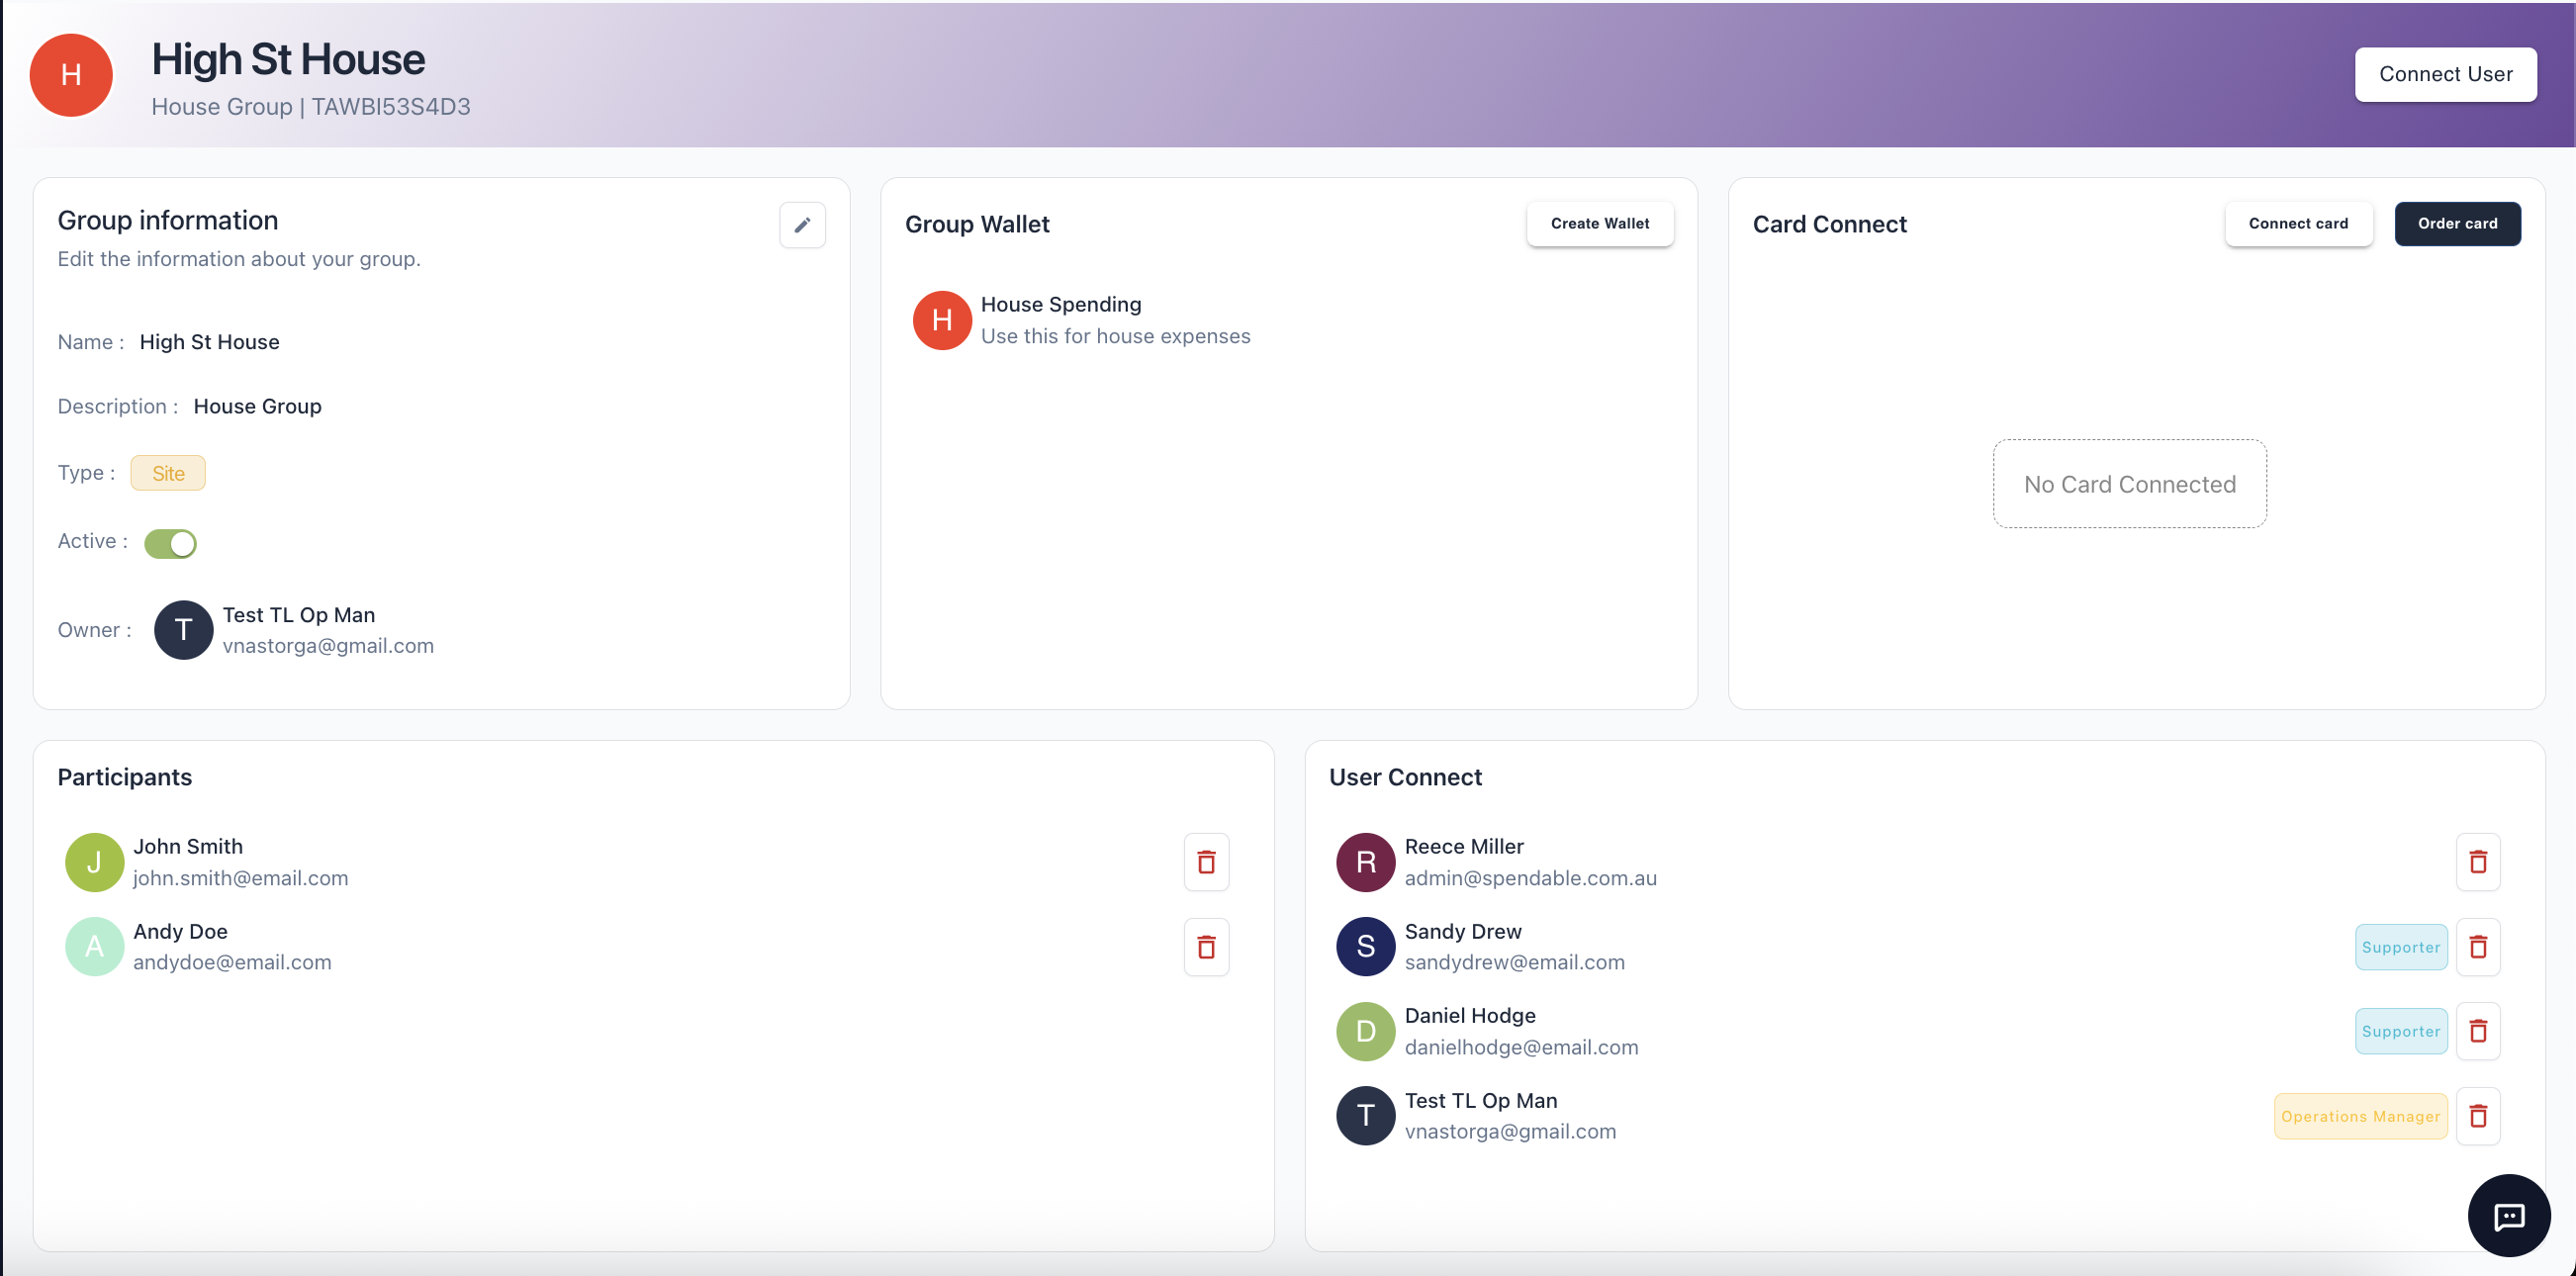
Task: Click john.smith@email.com
Action: tap(240, 878)
